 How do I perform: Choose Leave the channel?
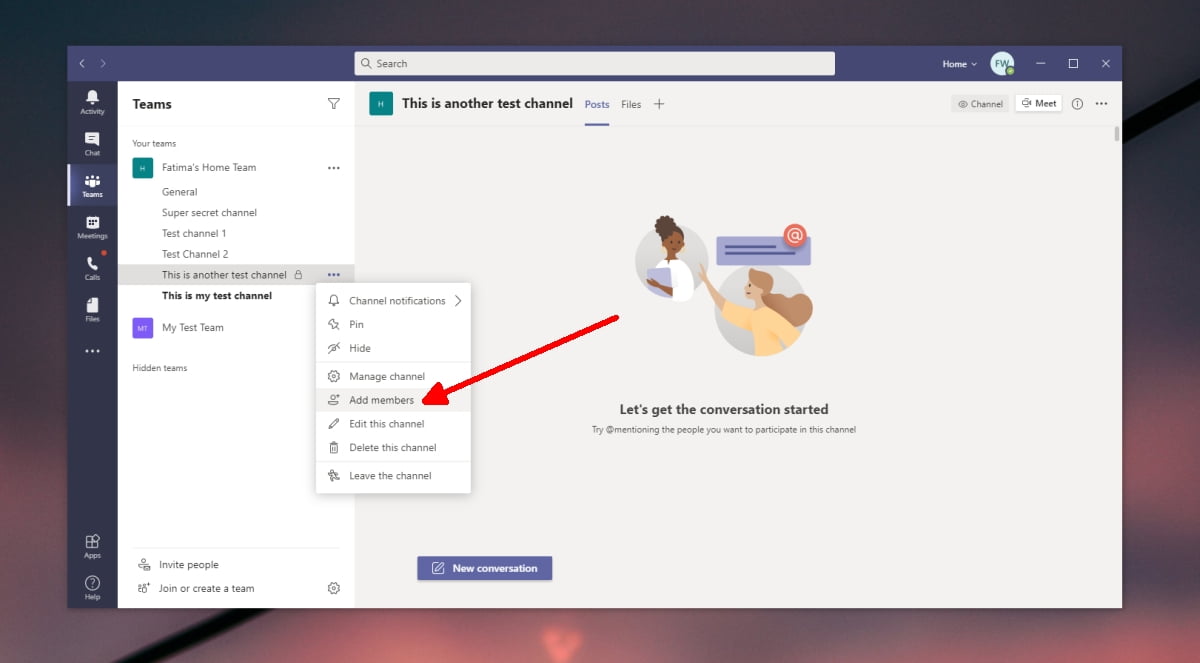[x=393, y=476]
